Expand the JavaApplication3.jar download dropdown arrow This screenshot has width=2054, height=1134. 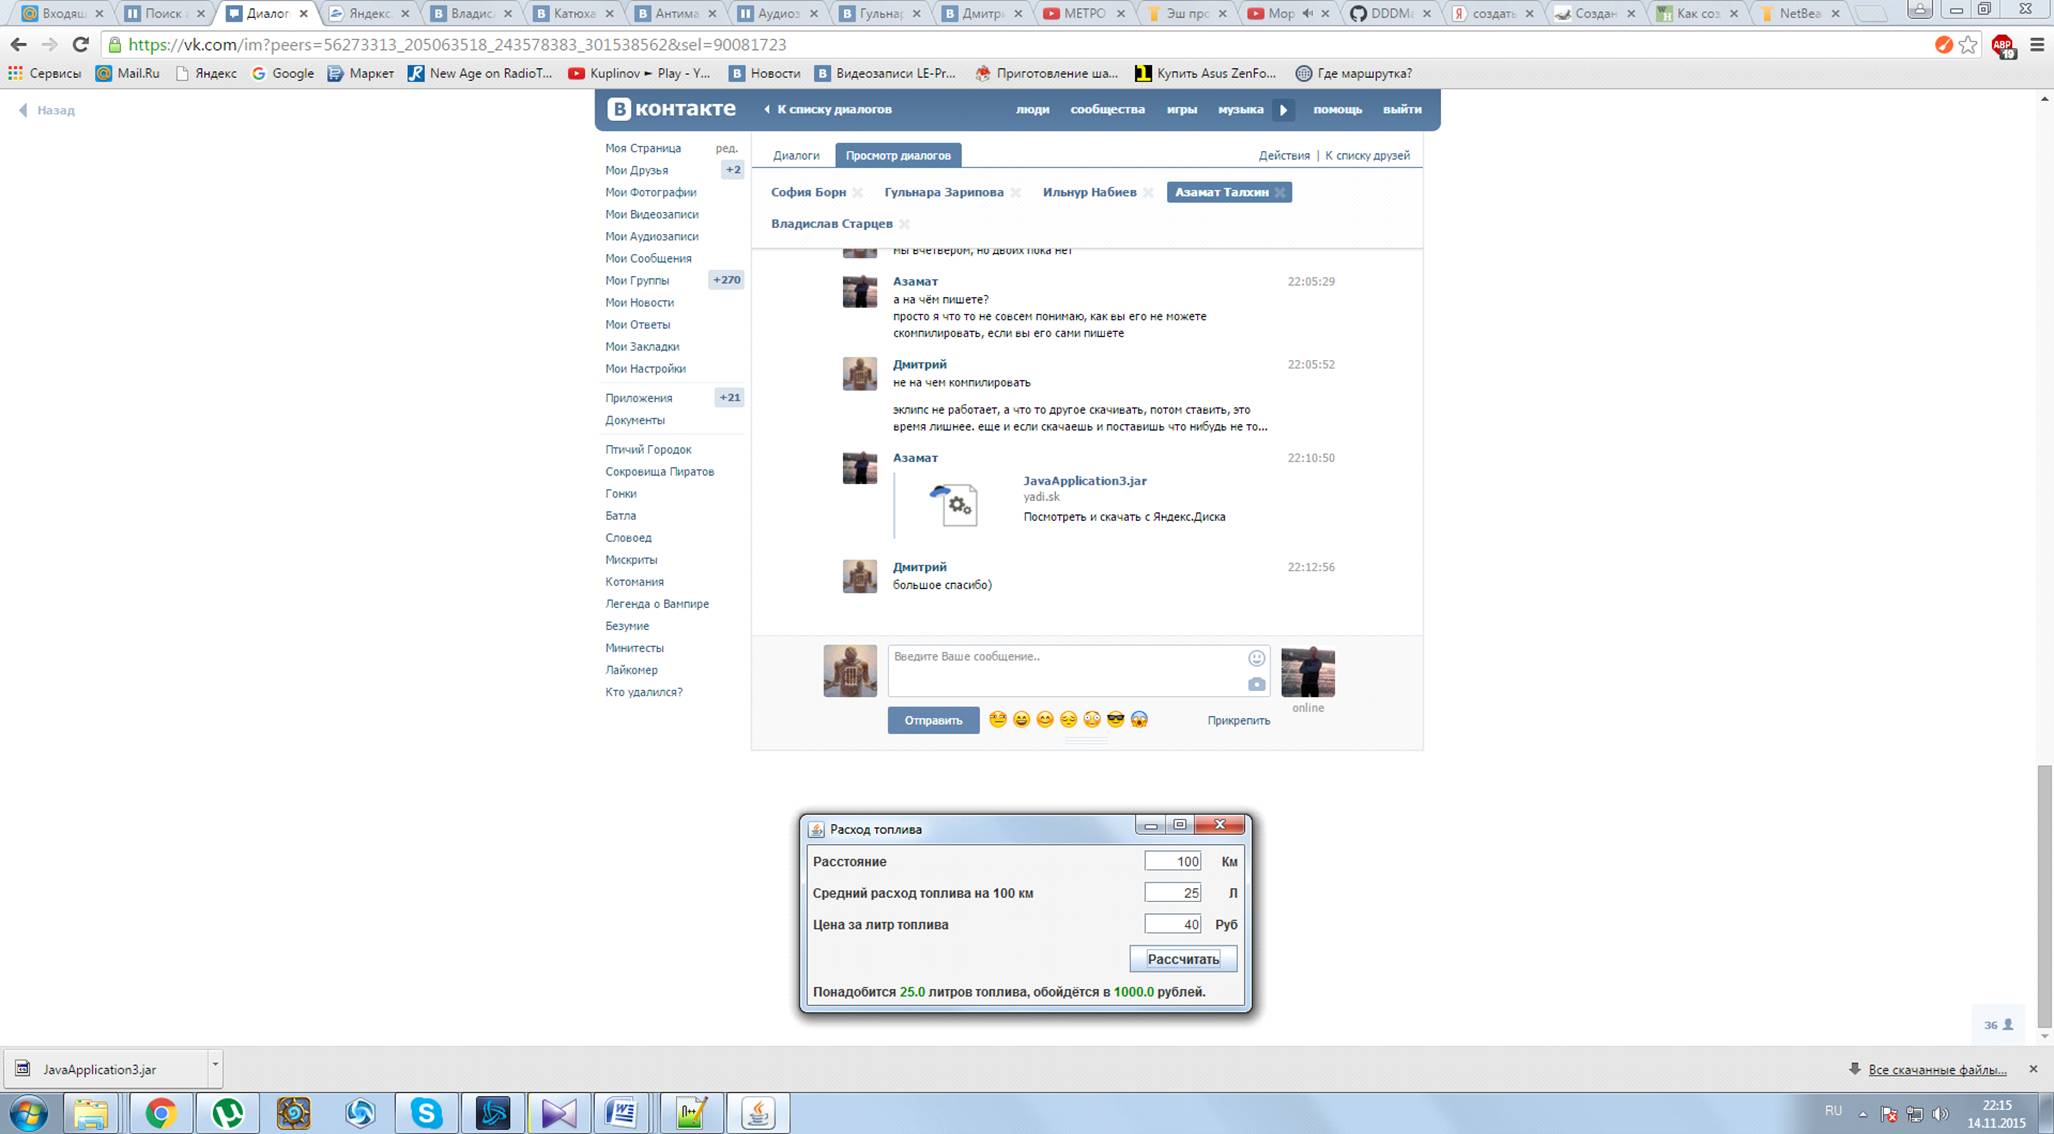214,1065
